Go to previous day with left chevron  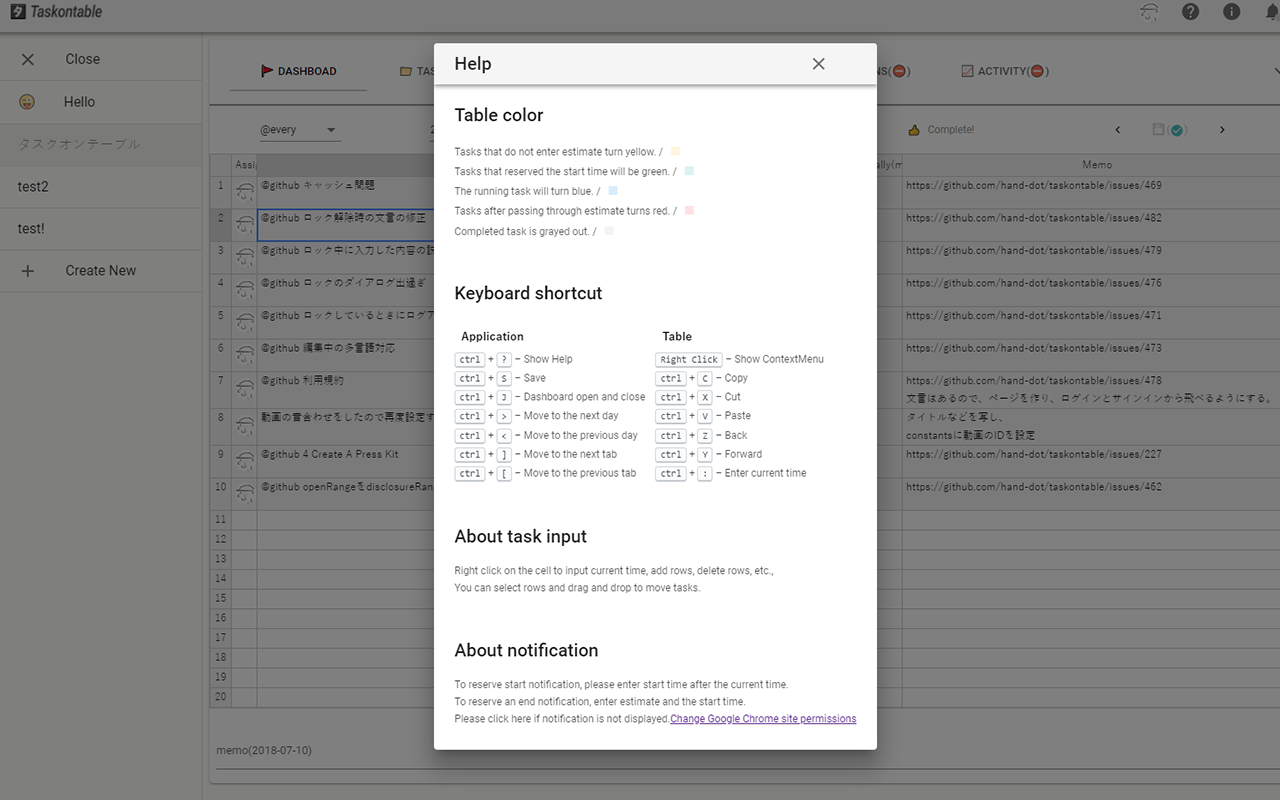point(1118,129)
